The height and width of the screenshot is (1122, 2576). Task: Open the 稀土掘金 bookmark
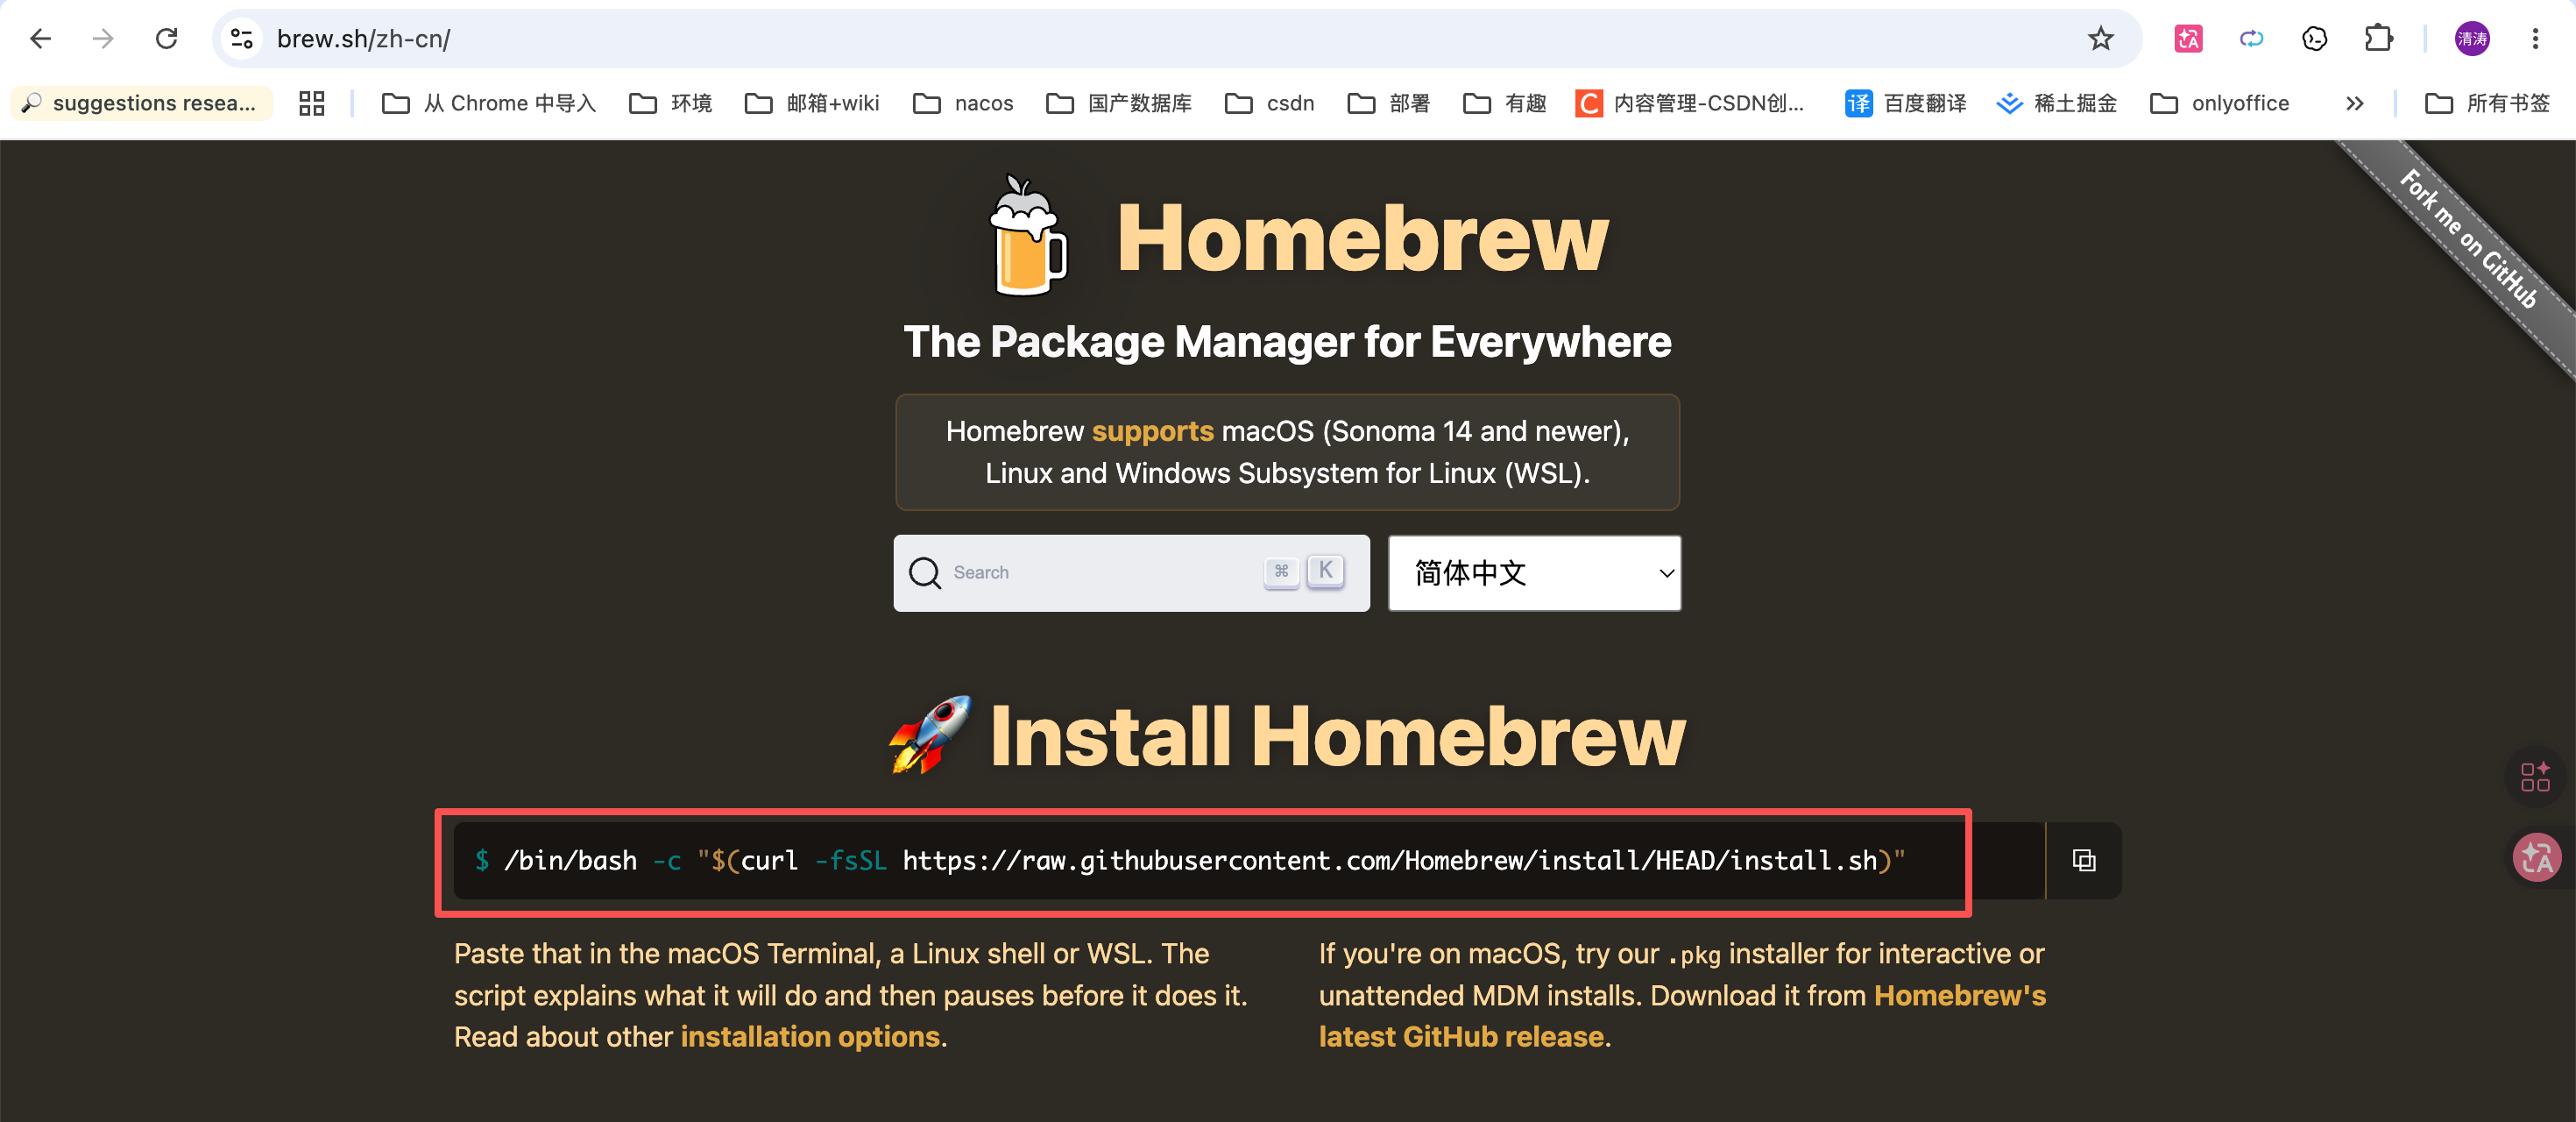tap(2056, 103)
